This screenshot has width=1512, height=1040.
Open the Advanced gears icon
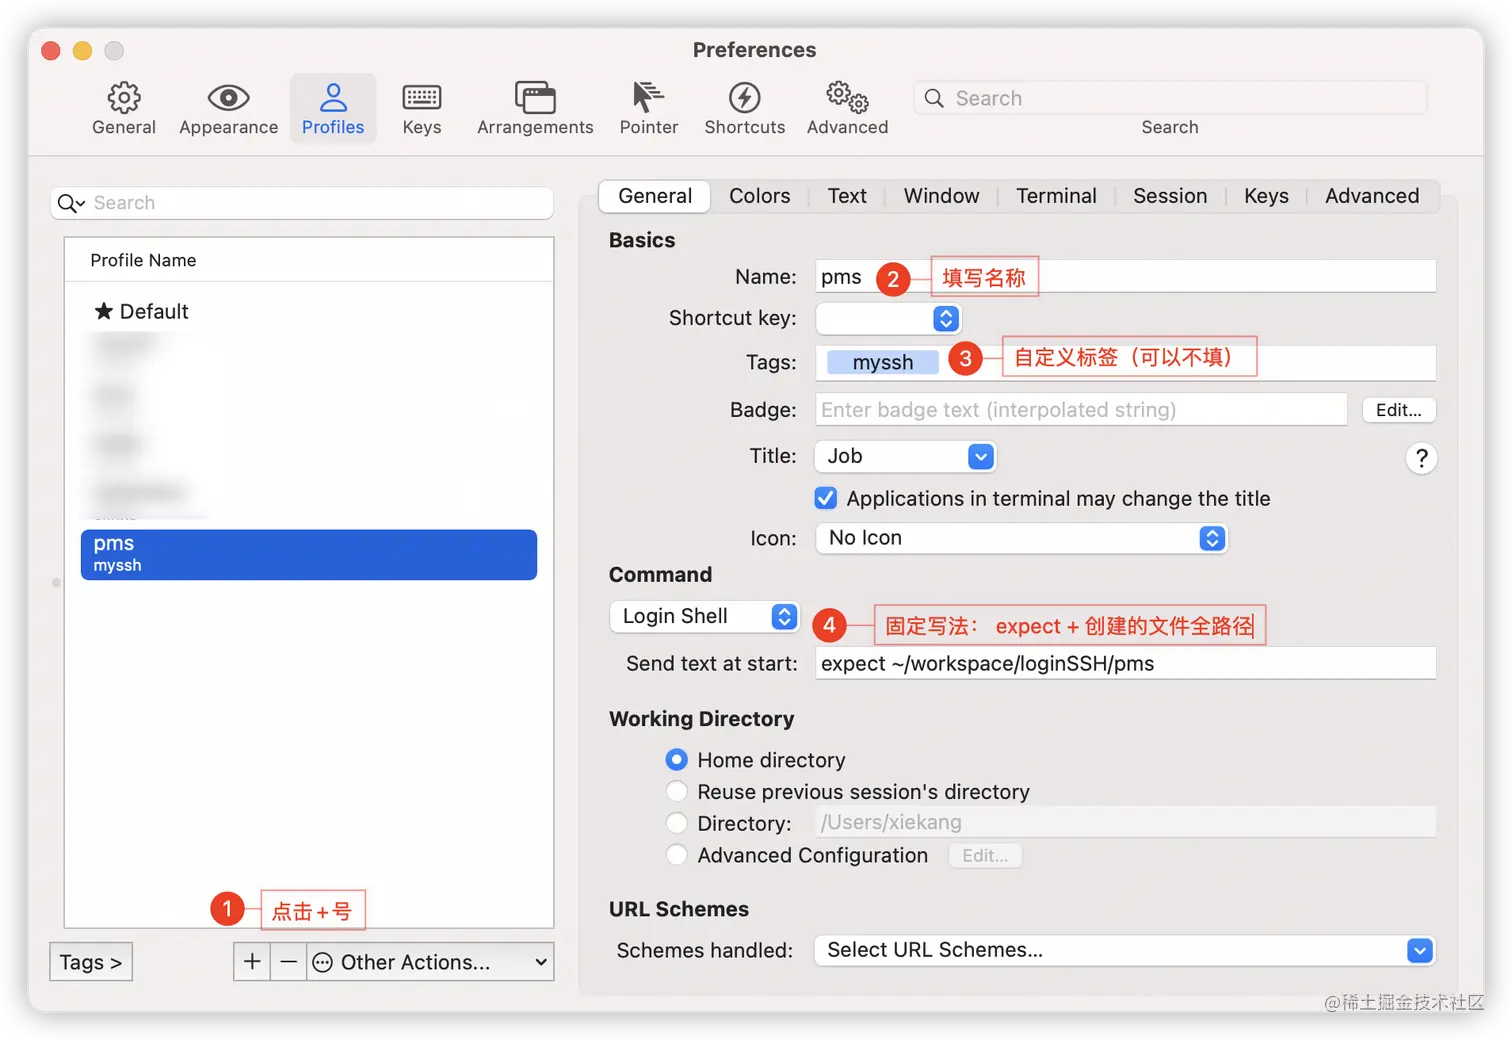847,98
